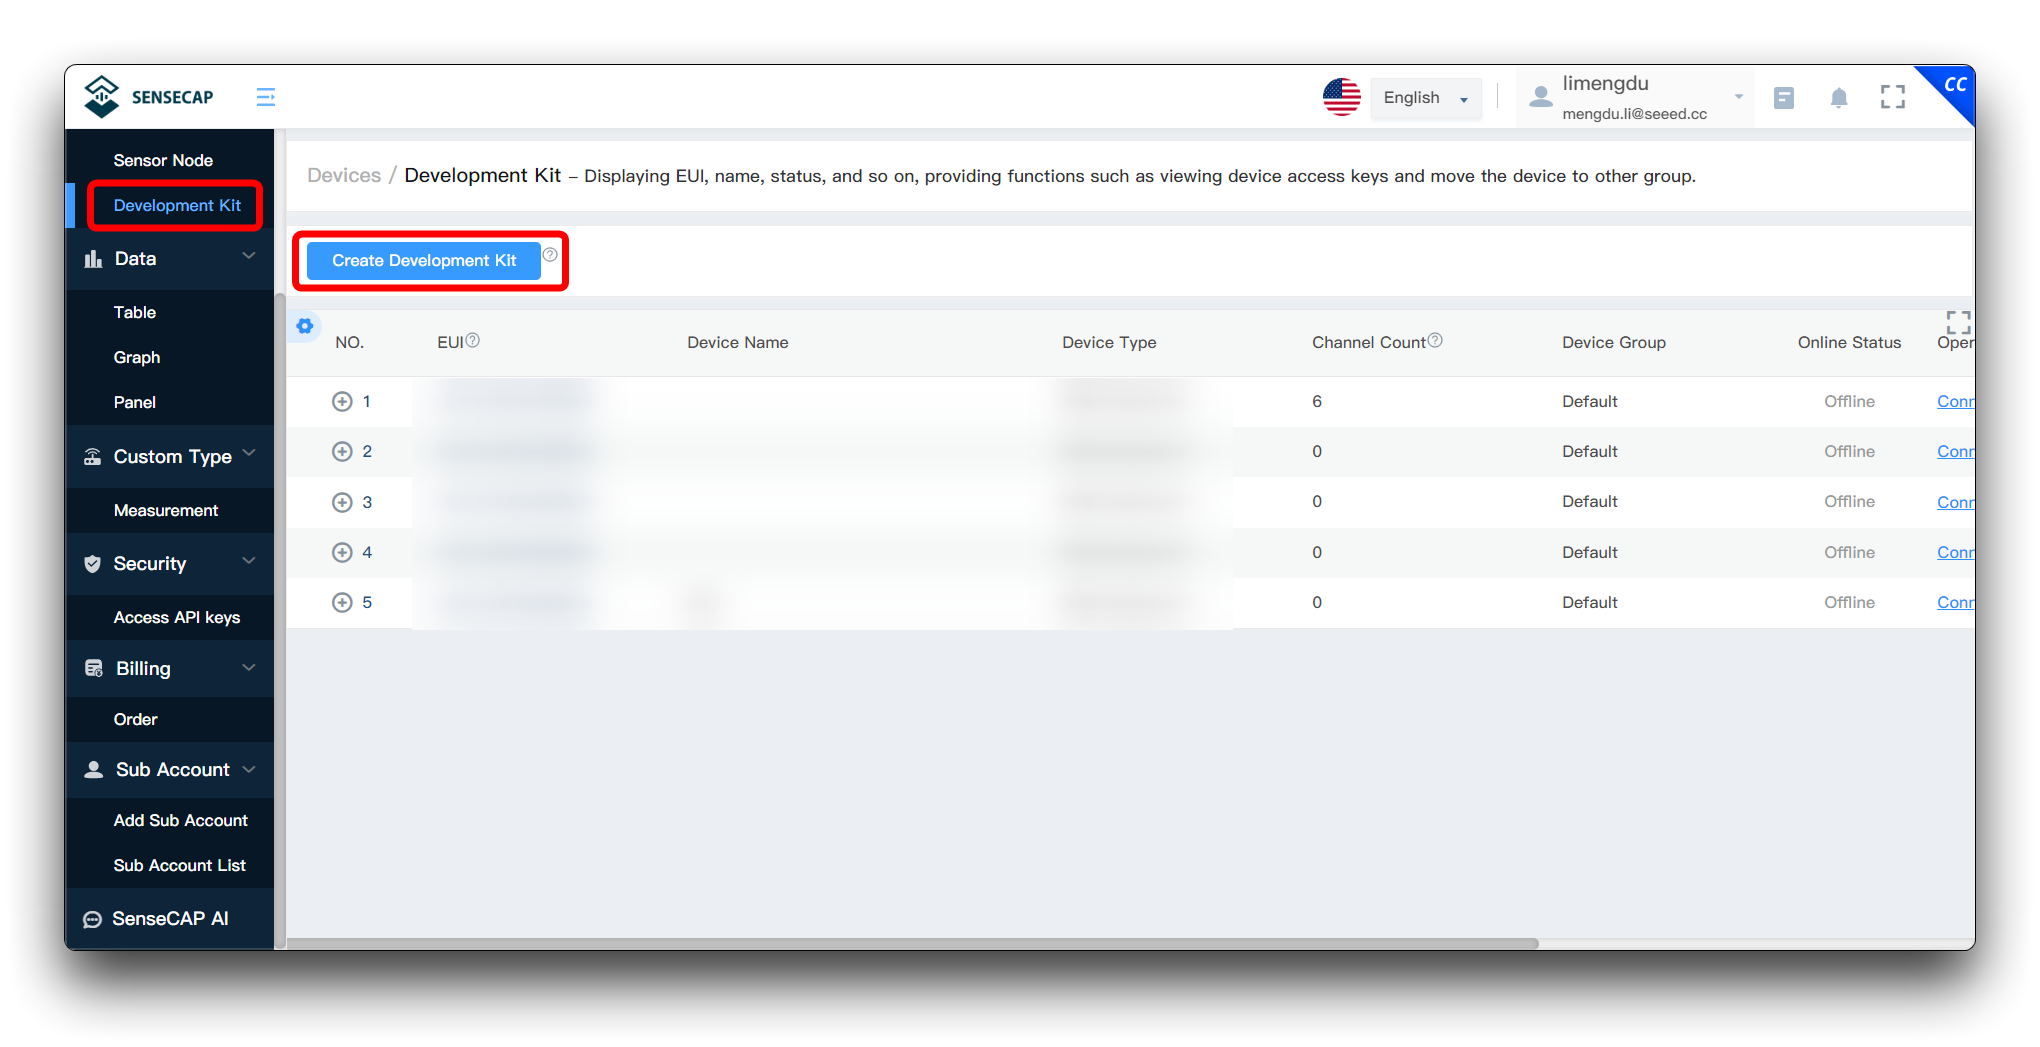This screenshot has height=1047, width=2040.
Task: Click the Sub Account person icon
Action: coord(93,769)
